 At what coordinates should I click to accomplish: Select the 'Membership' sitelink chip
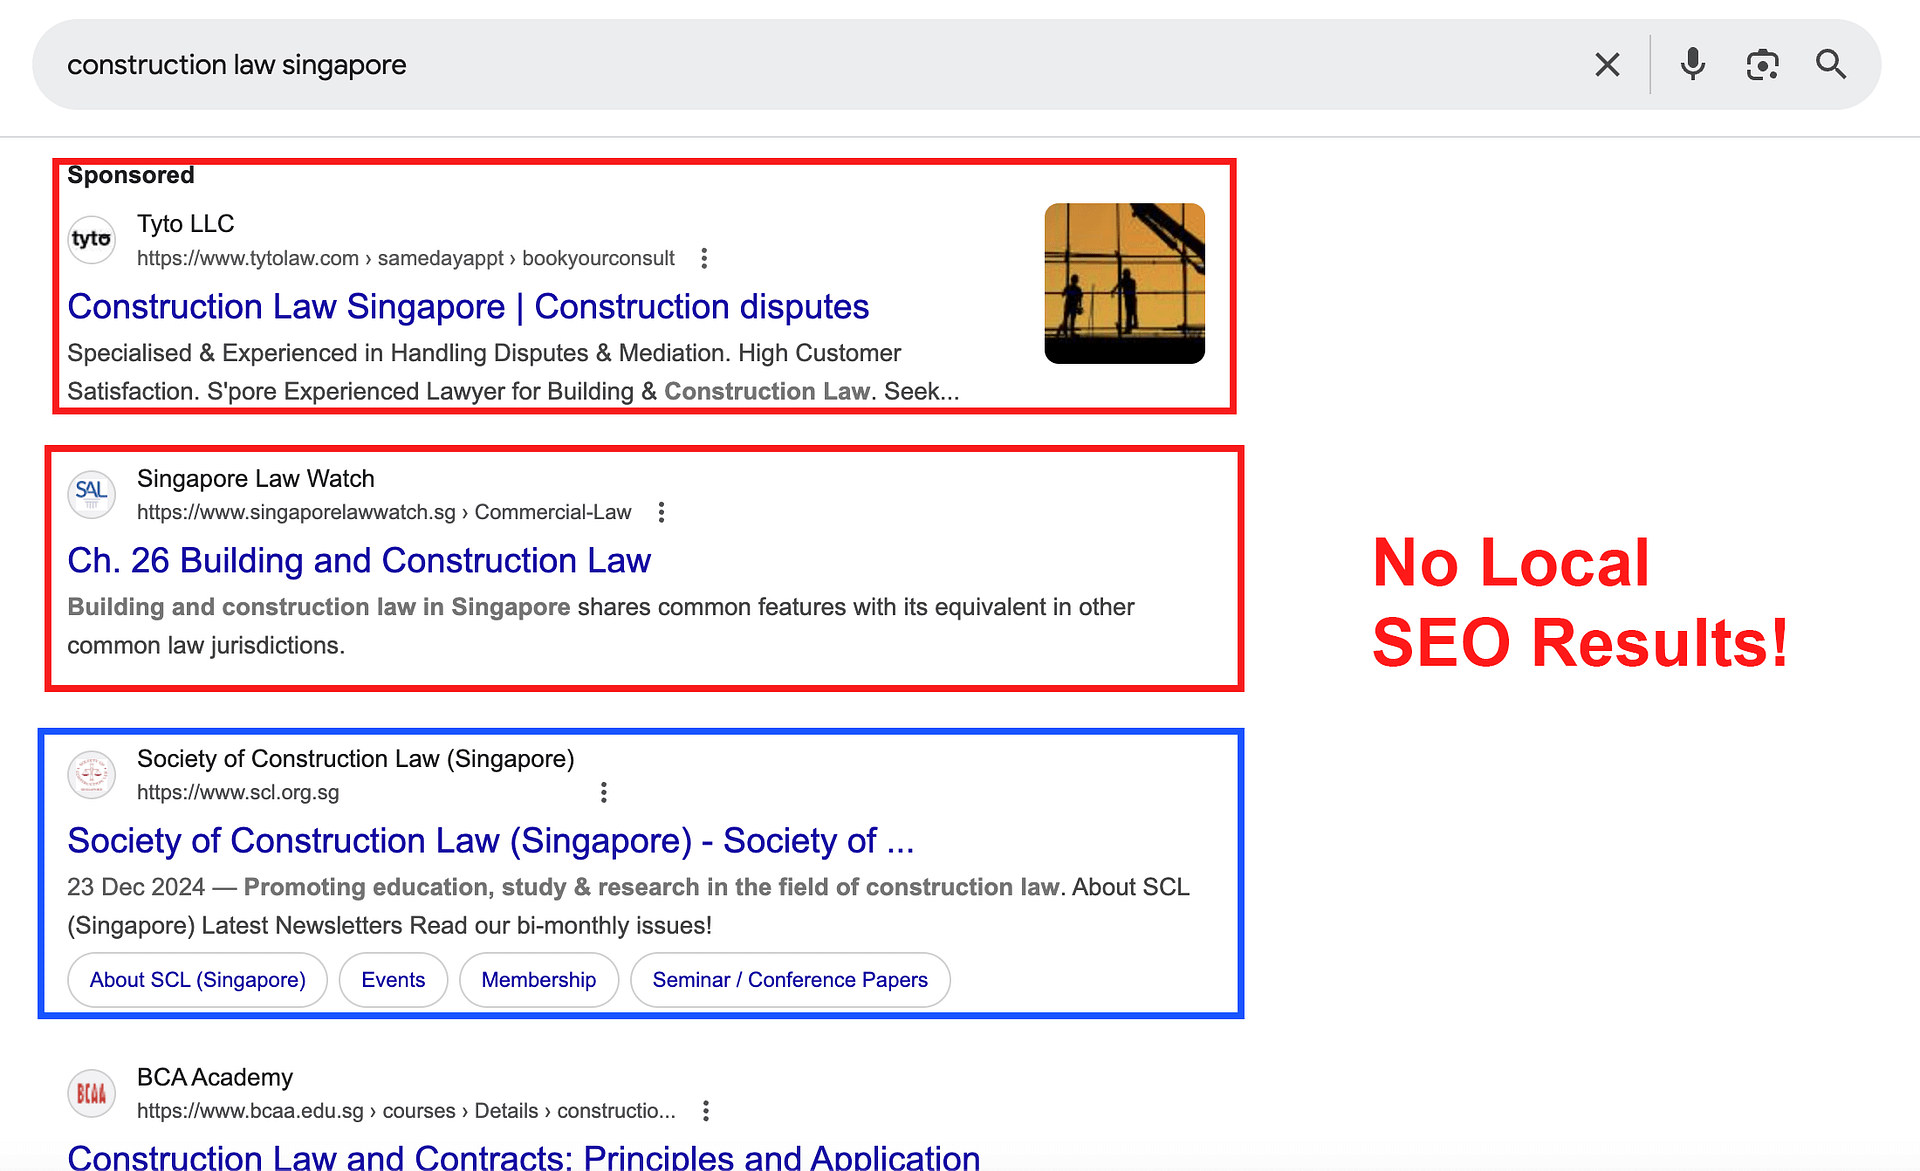pyautogui.click(x=539, y=980)
